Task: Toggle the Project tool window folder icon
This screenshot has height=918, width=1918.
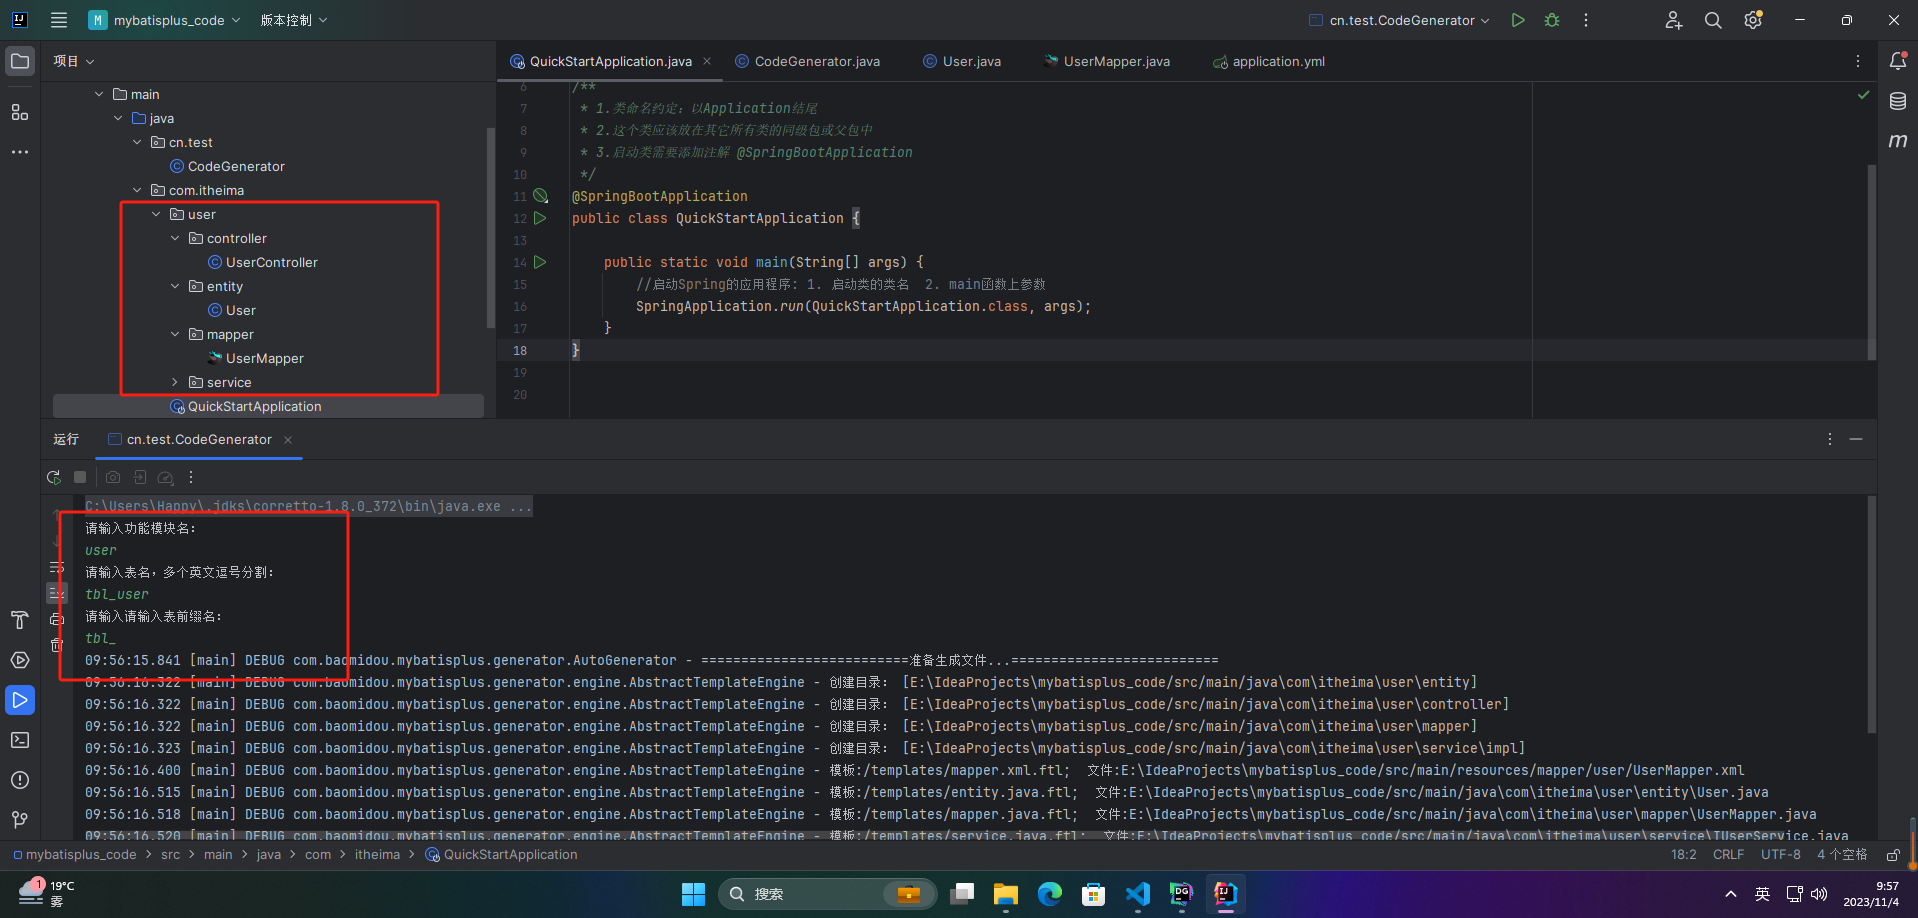Action: 19,61
